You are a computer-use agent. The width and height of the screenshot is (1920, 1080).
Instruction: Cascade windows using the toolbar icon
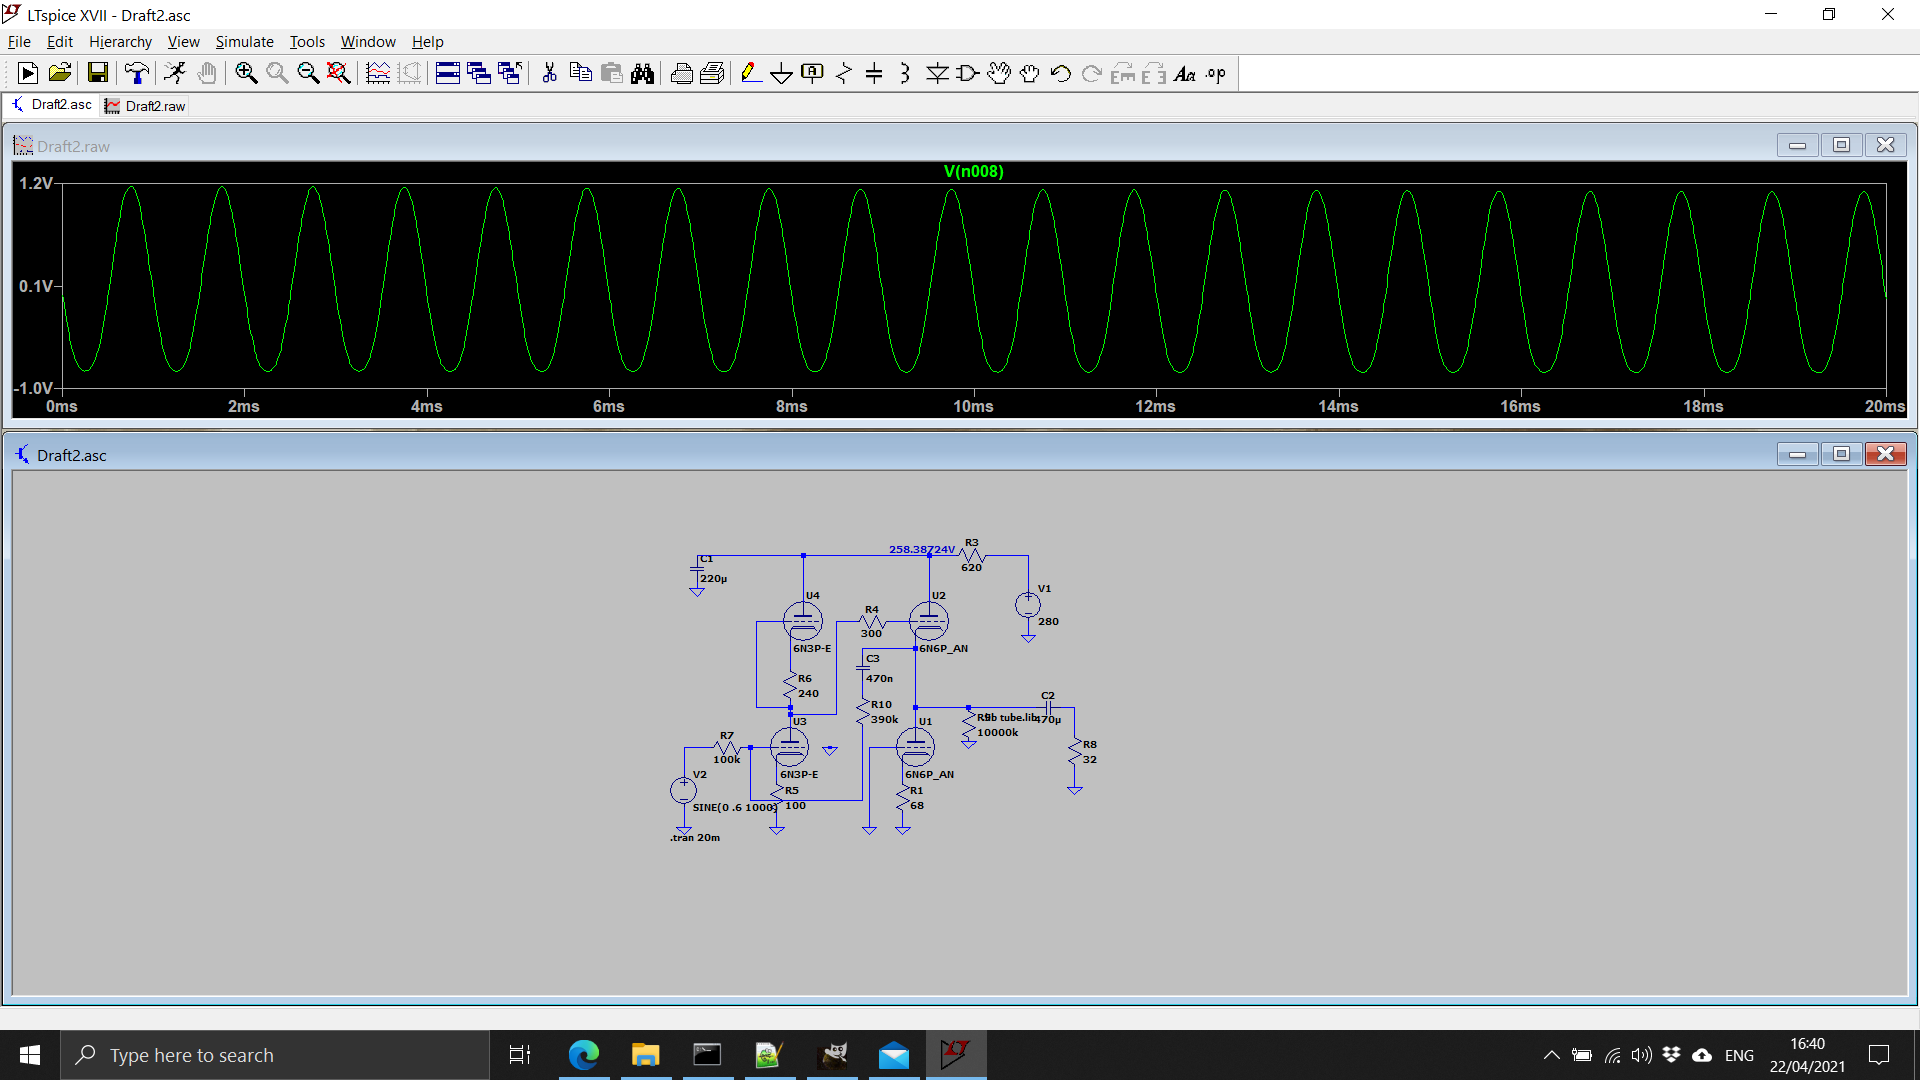pos(479,73)
